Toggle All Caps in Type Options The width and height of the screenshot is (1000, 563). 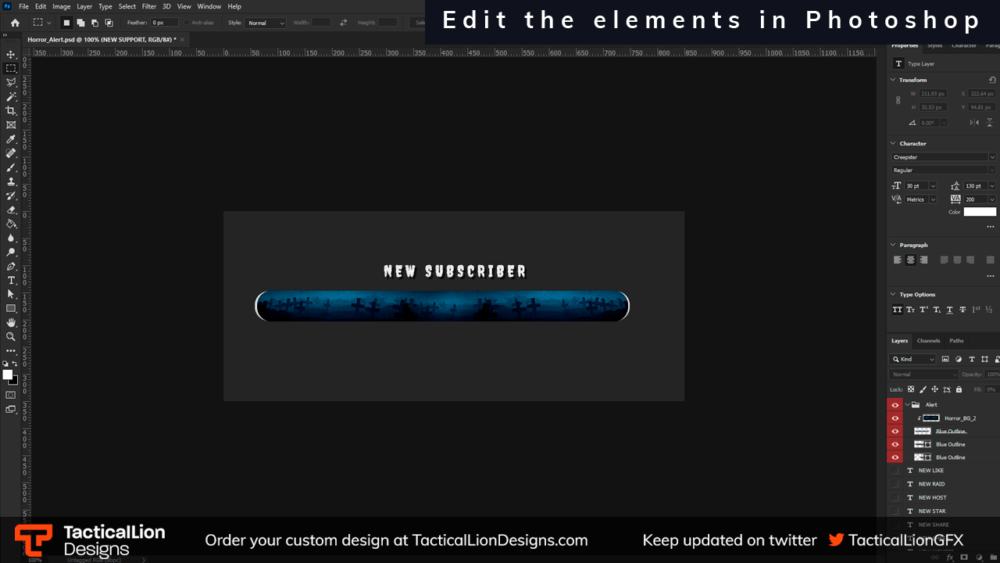coord(897,310)
